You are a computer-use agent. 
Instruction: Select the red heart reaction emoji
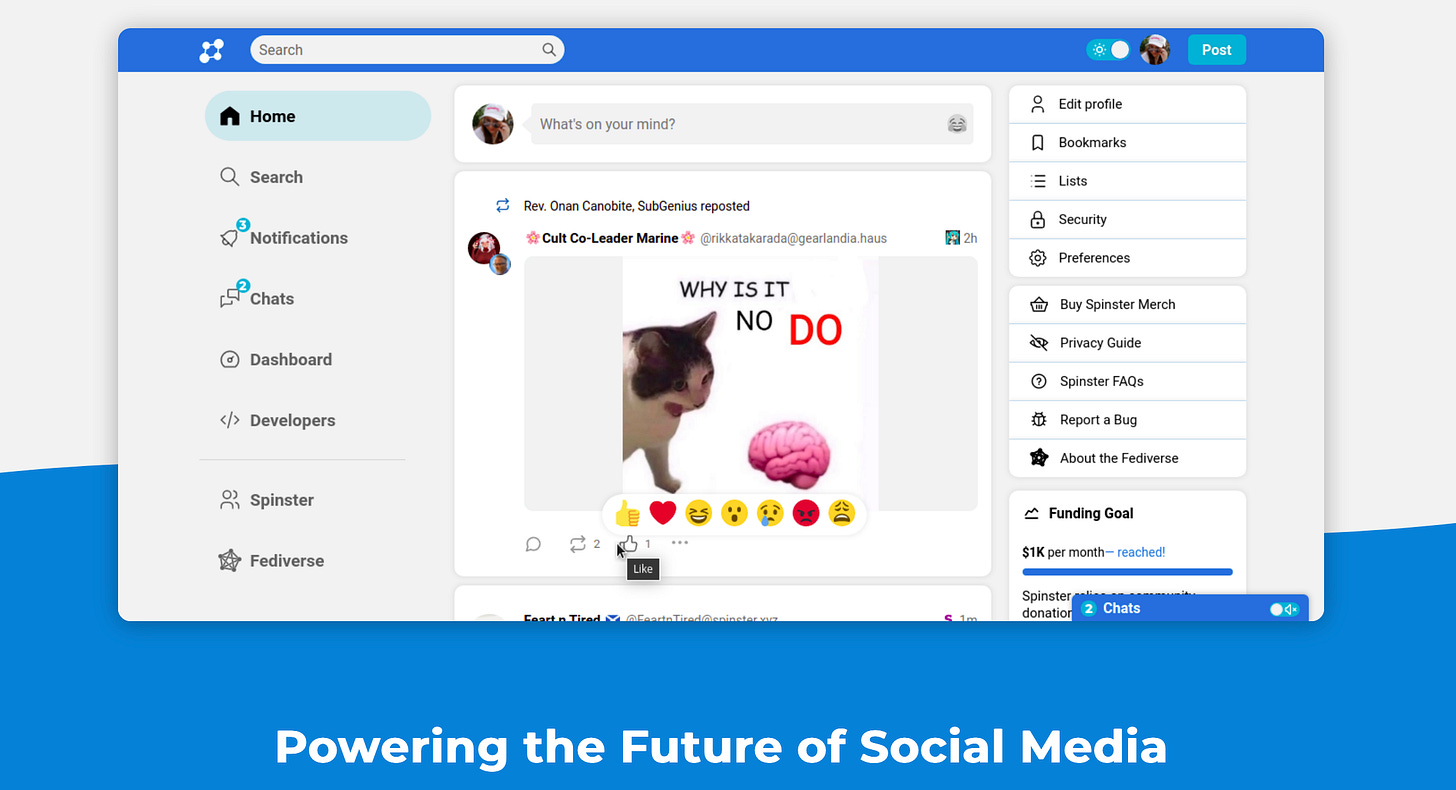tap(663, 513)
